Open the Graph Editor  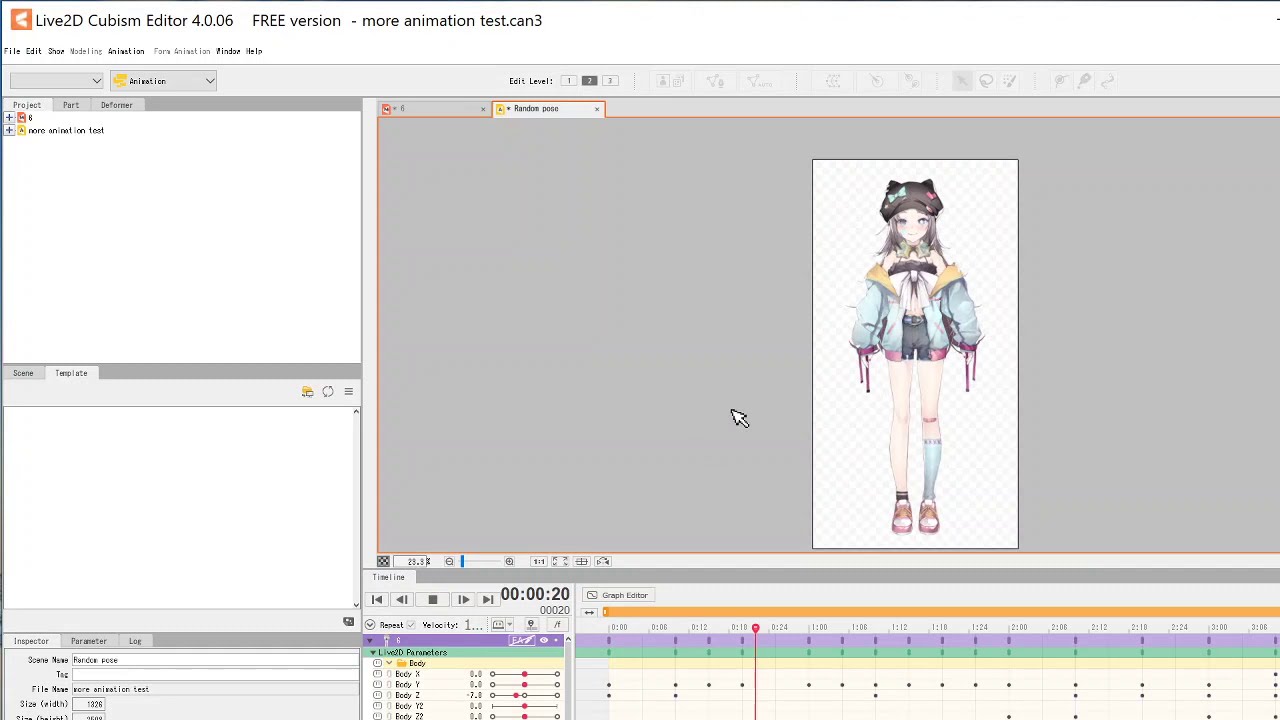click(617, 595)
